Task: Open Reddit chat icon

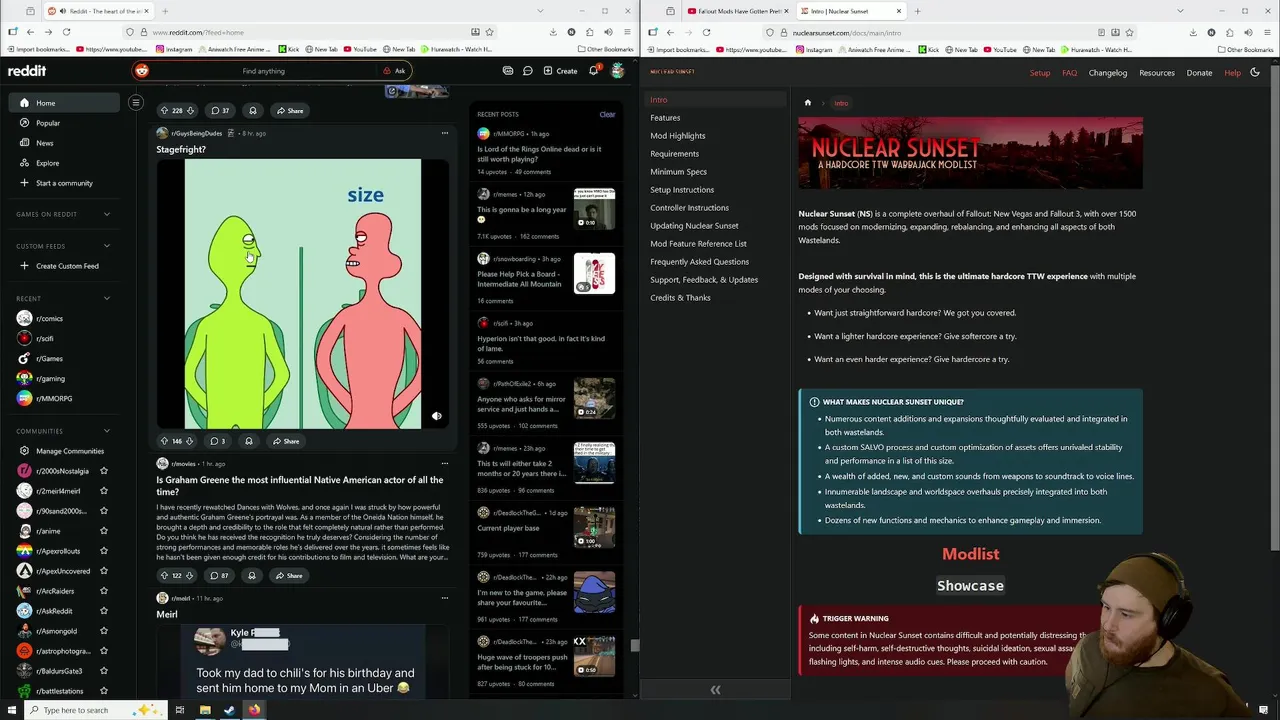Action: 528,71
